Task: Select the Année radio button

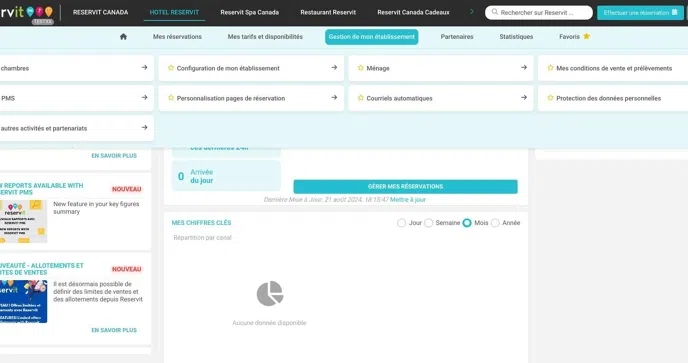Action: pos(495,223)
